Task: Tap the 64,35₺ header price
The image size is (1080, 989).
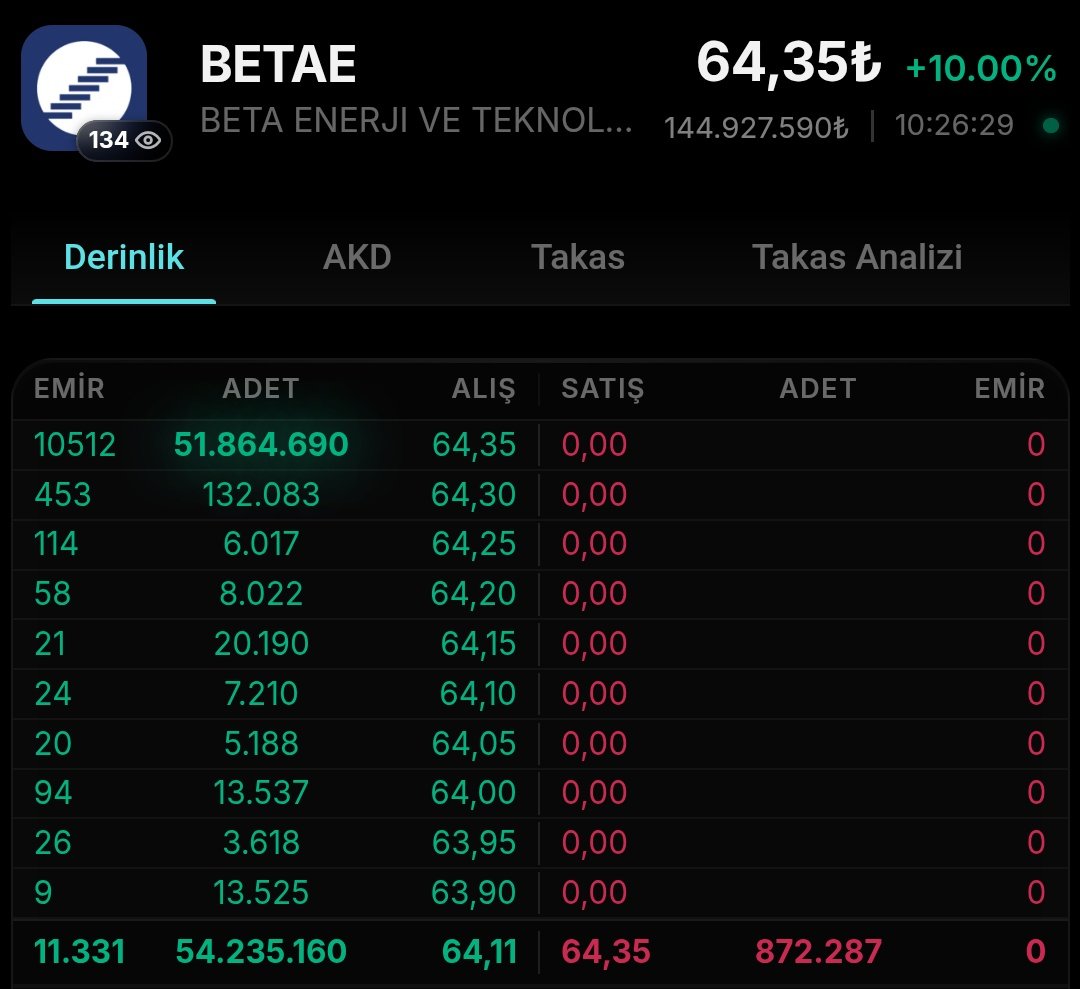Action: (789, 63)
